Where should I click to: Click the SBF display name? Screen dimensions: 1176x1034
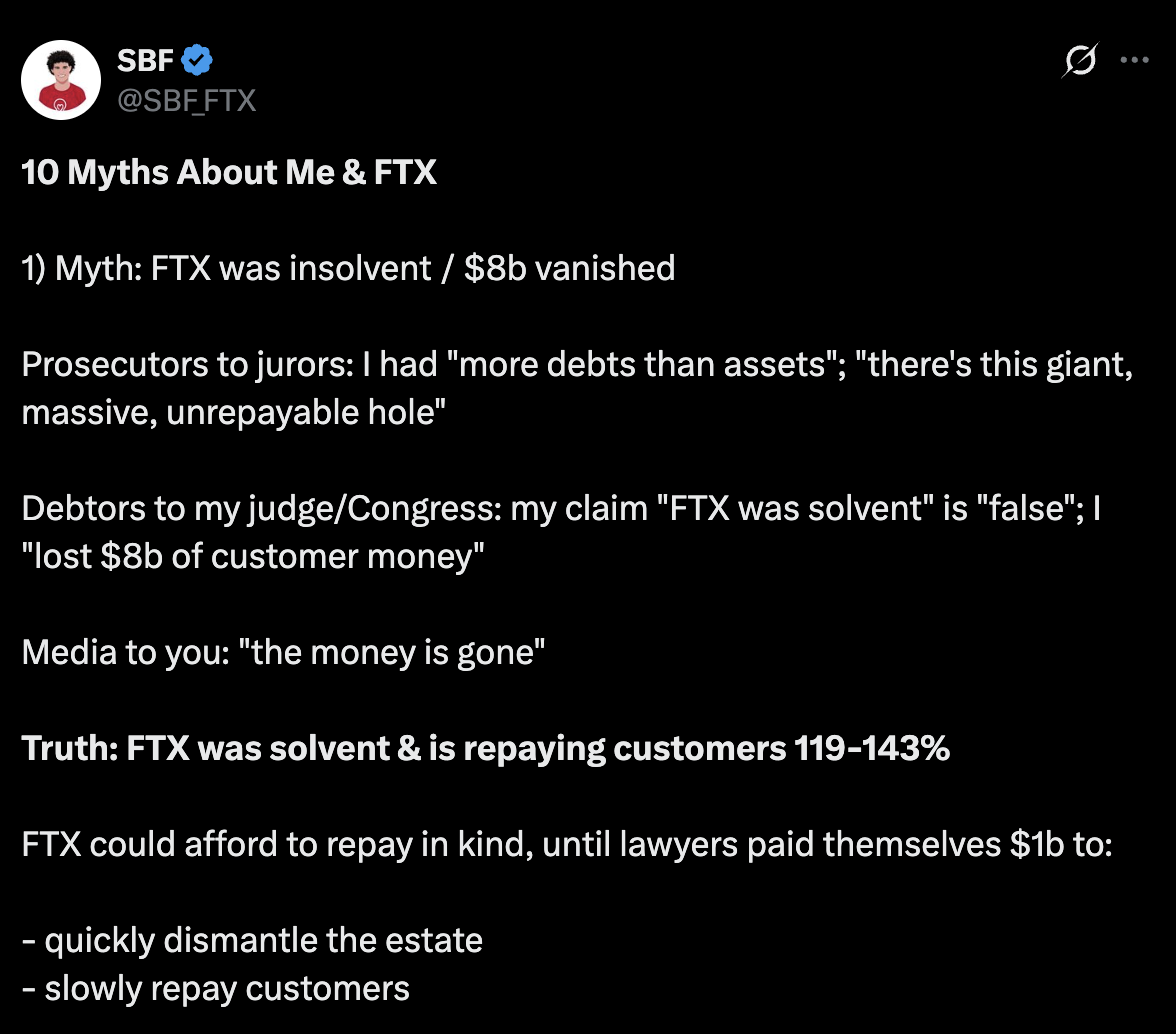(x=144, y=61)
